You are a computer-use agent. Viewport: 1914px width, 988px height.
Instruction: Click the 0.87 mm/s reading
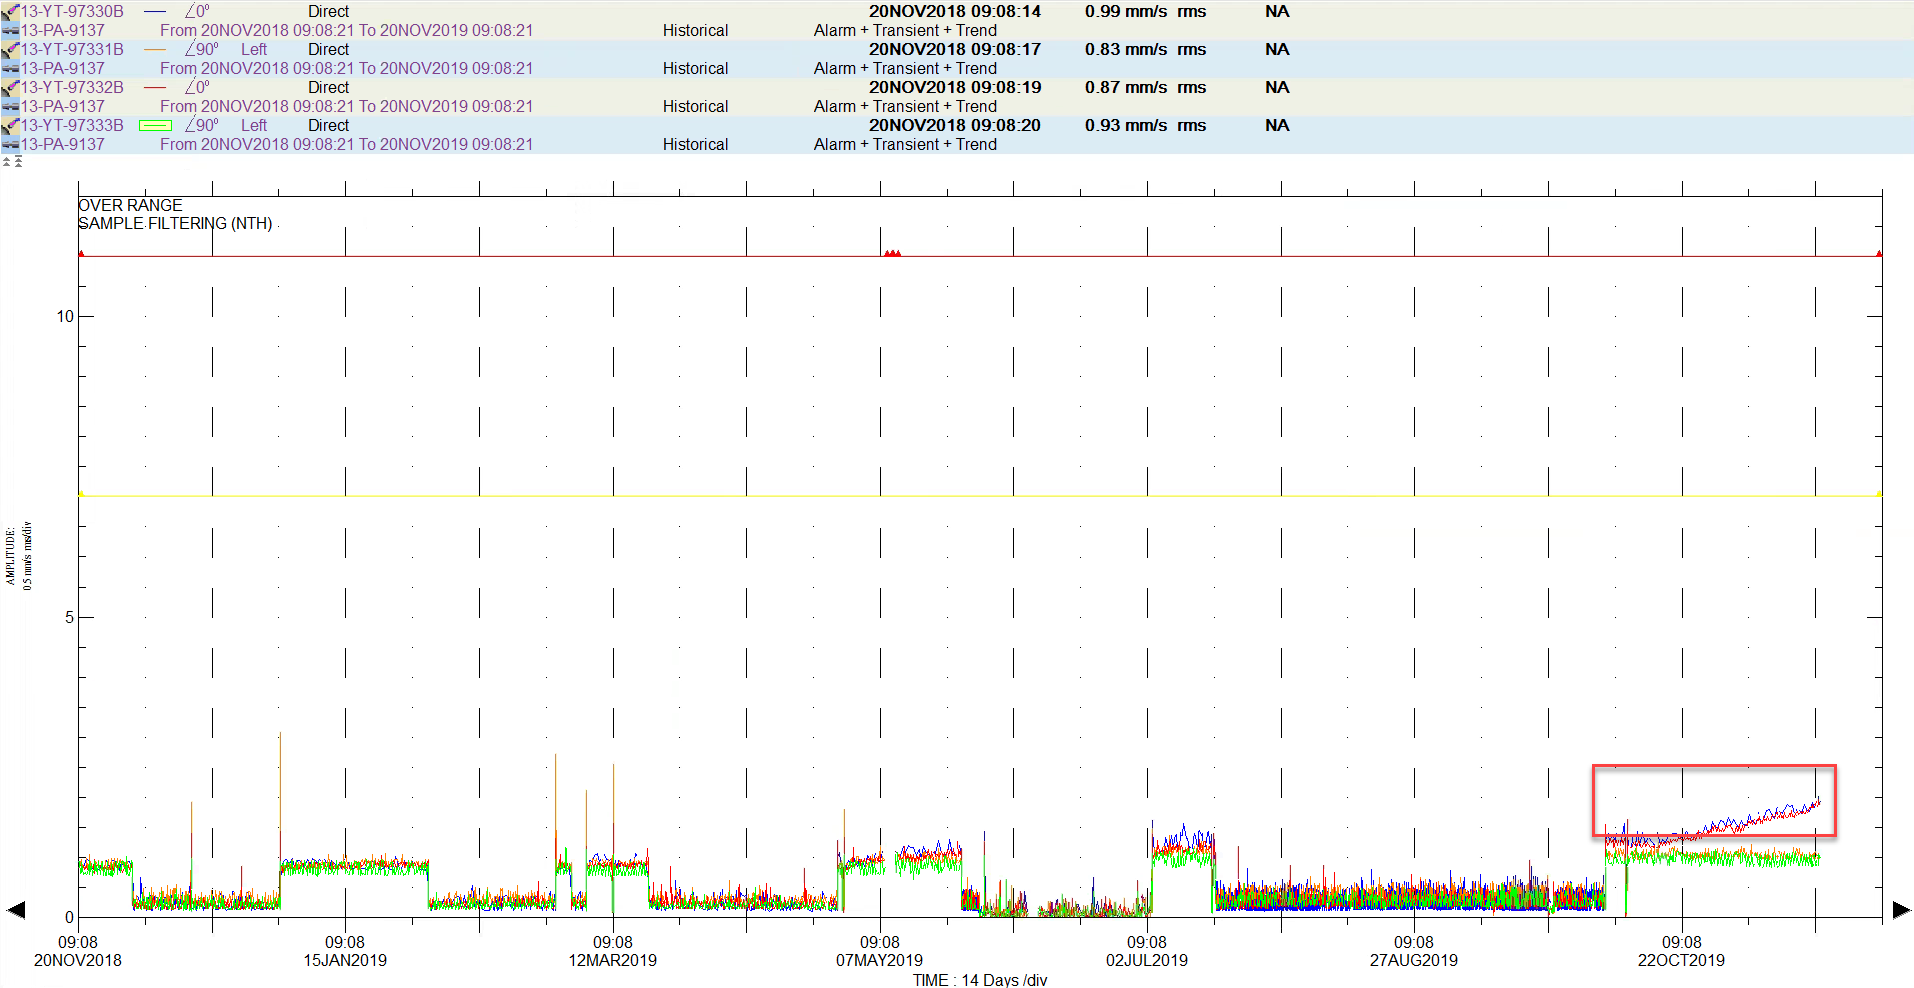pyautogui.click(x=1145, y=88)
